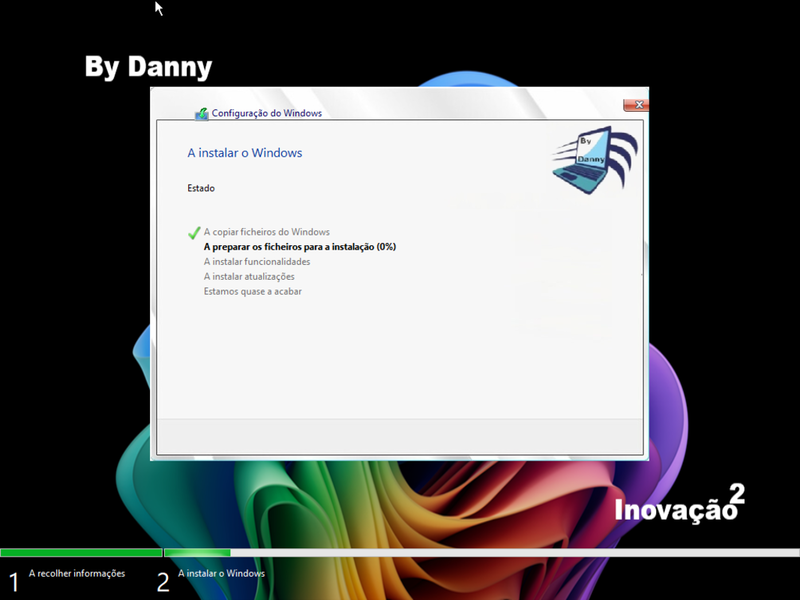Click the setup icon beside Configuração do Windows
This screenshot has width=800, height=600.
point(202,113)
